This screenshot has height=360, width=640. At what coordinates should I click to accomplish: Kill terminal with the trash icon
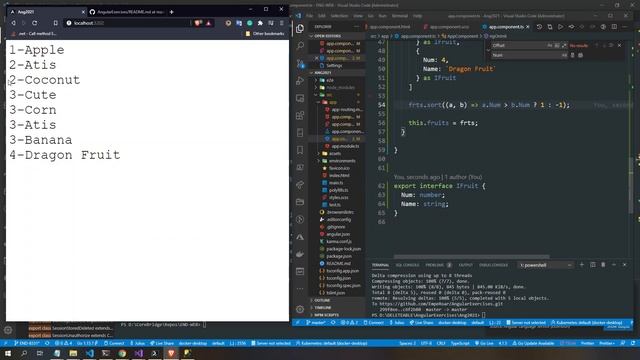pyautogui.click(x=603, y=265)
